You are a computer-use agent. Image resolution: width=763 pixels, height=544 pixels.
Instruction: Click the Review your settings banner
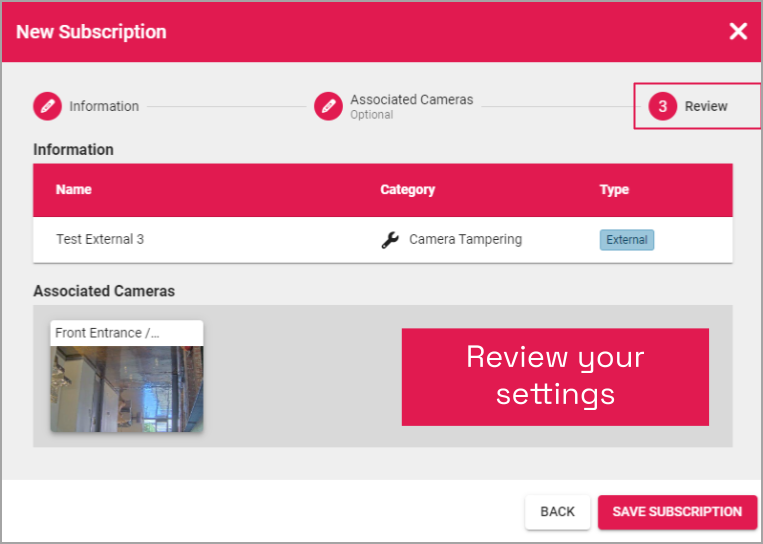point(555,376)
